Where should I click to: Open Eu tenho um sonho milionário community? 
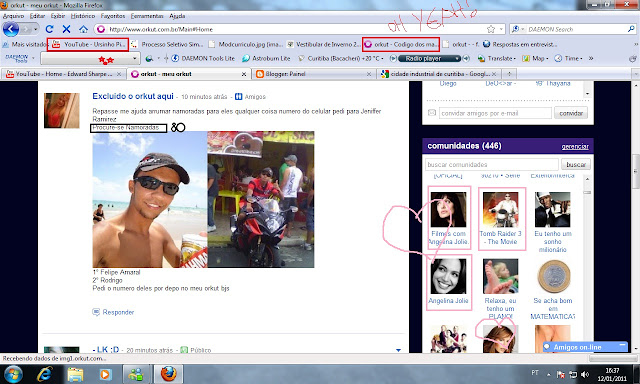click(x=553, y=222)
